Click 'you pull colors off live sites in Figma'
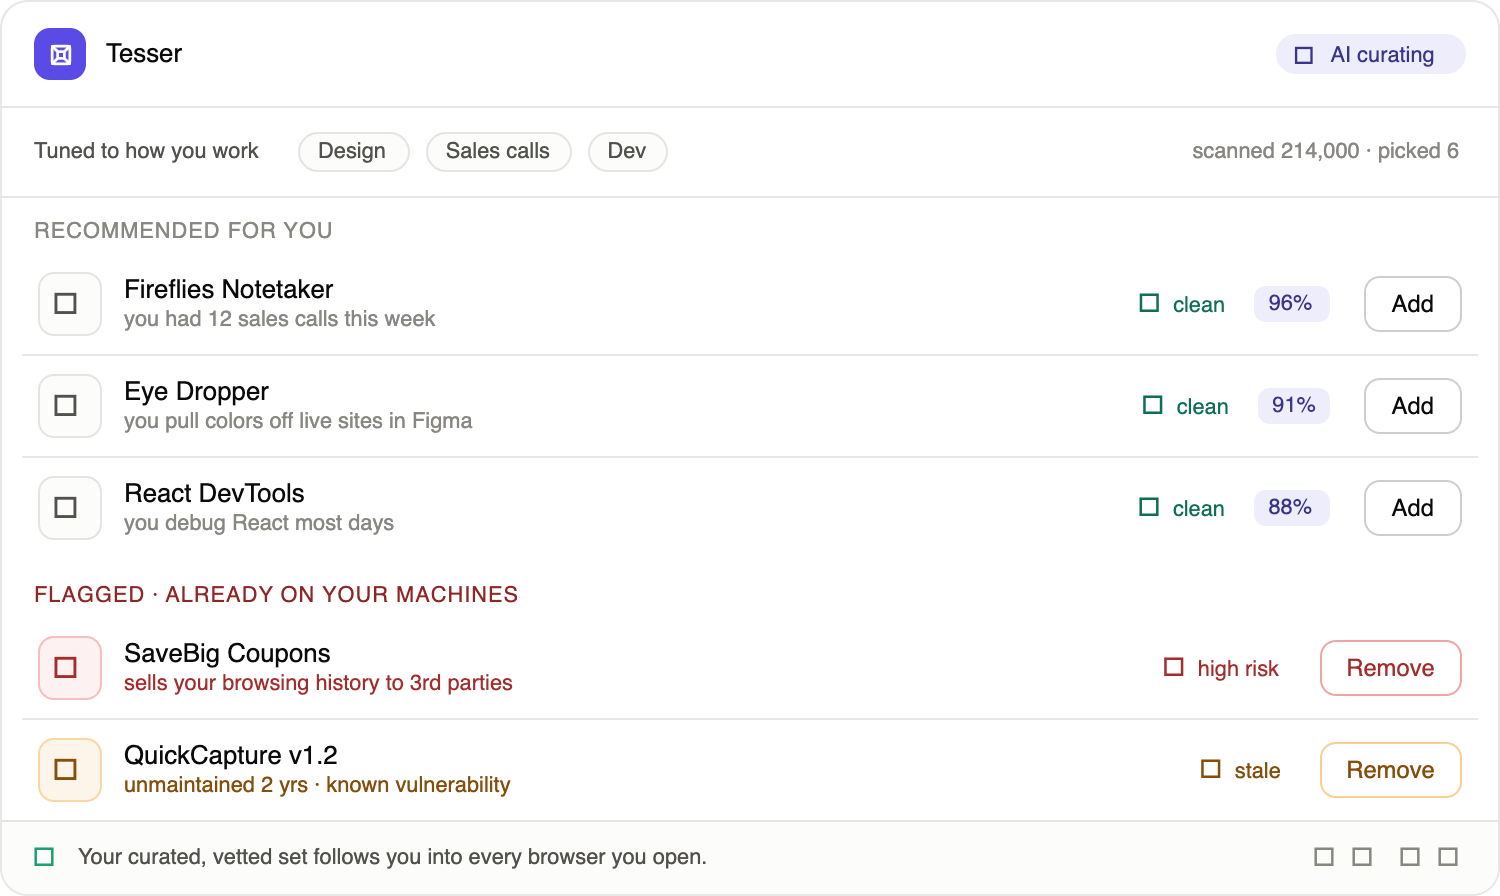 [298, 421]
